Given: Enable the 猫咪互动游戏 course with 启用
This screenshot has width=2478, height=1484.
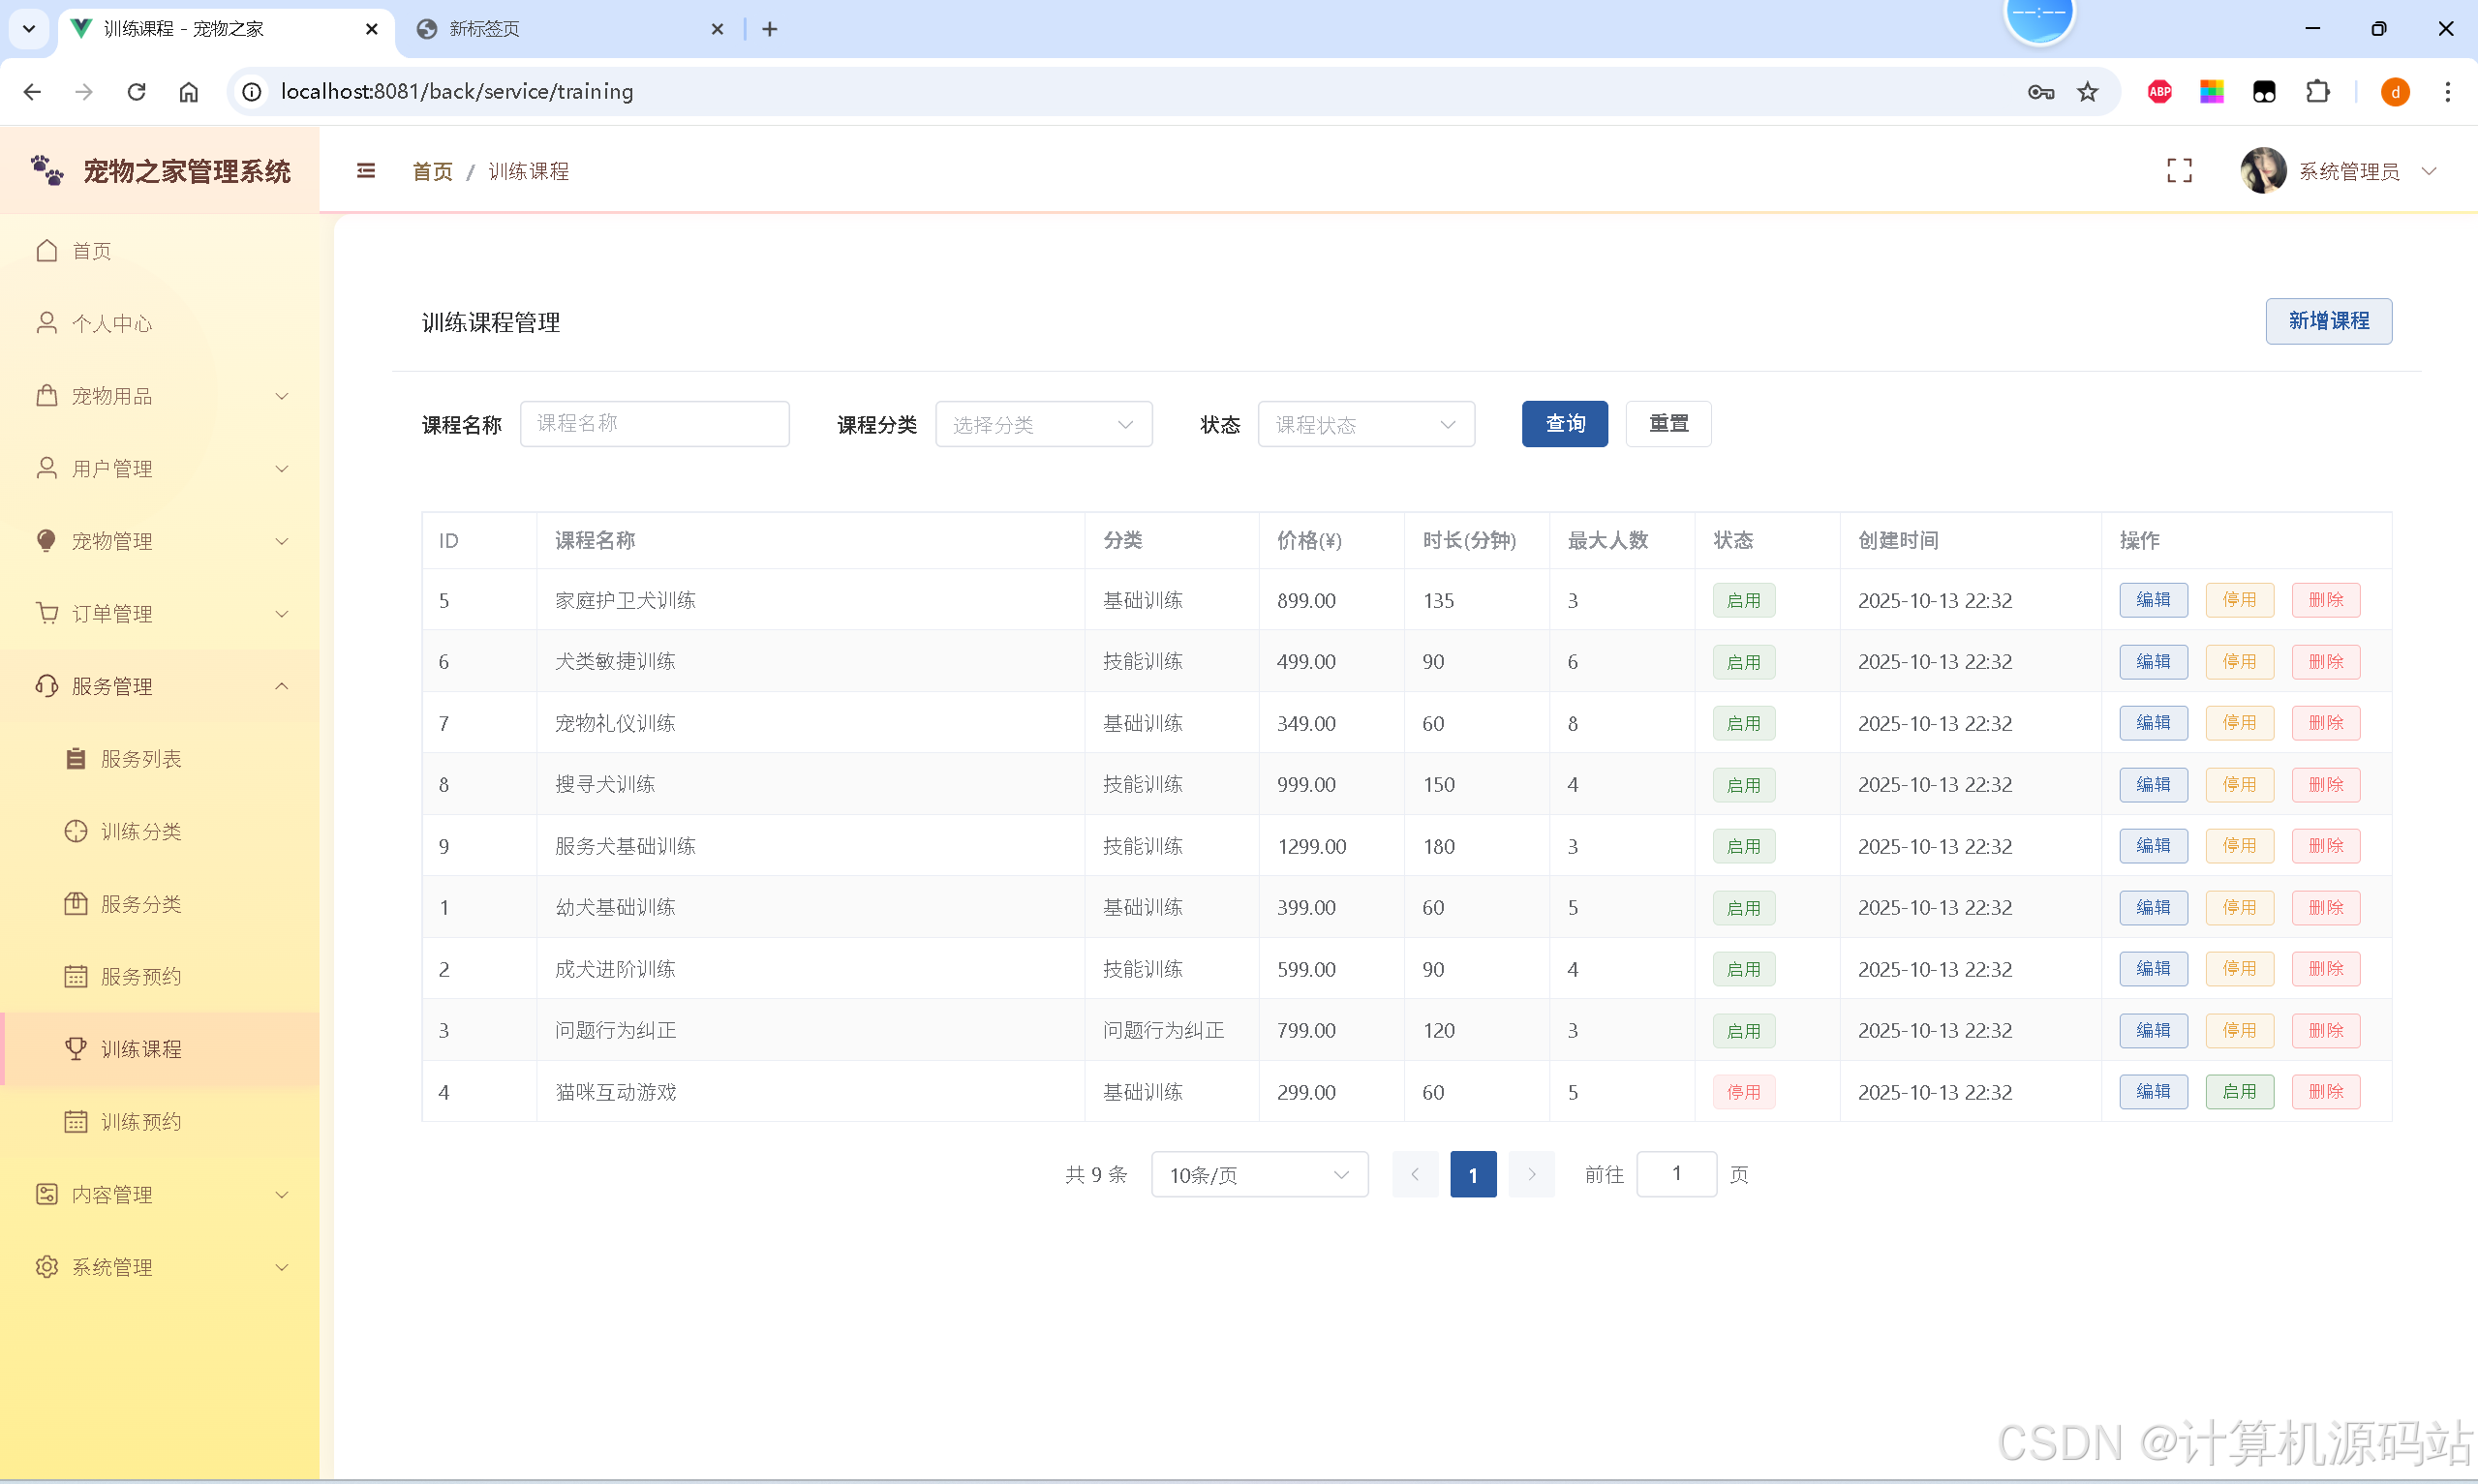Looking at the screenshot, I should coord(2239,1092).
